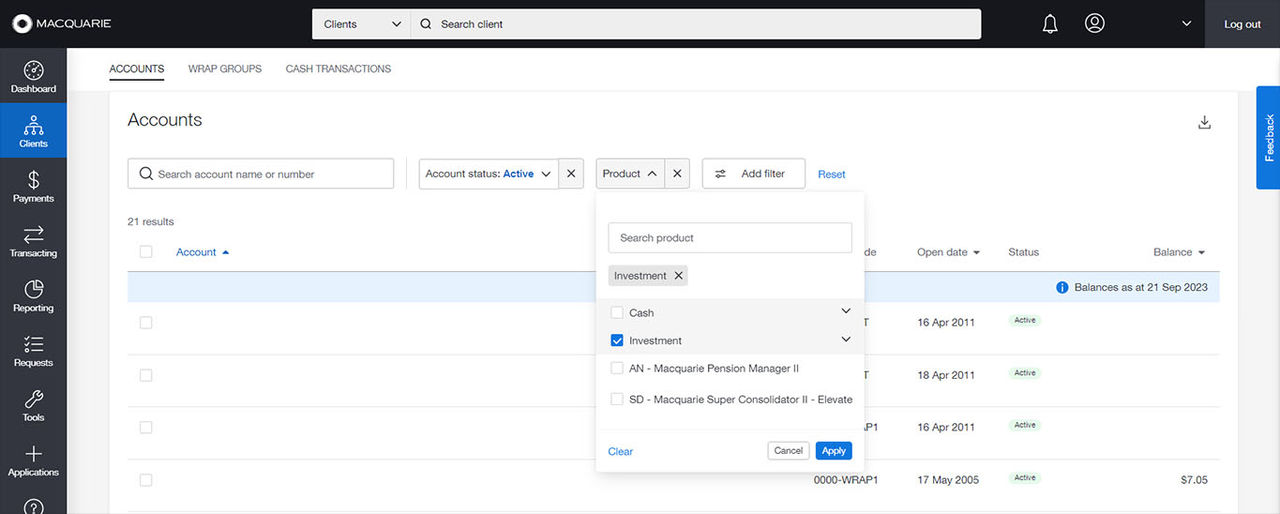
Task: Select the row dated 17 May 2005
Action: click(x=146, y=479)
